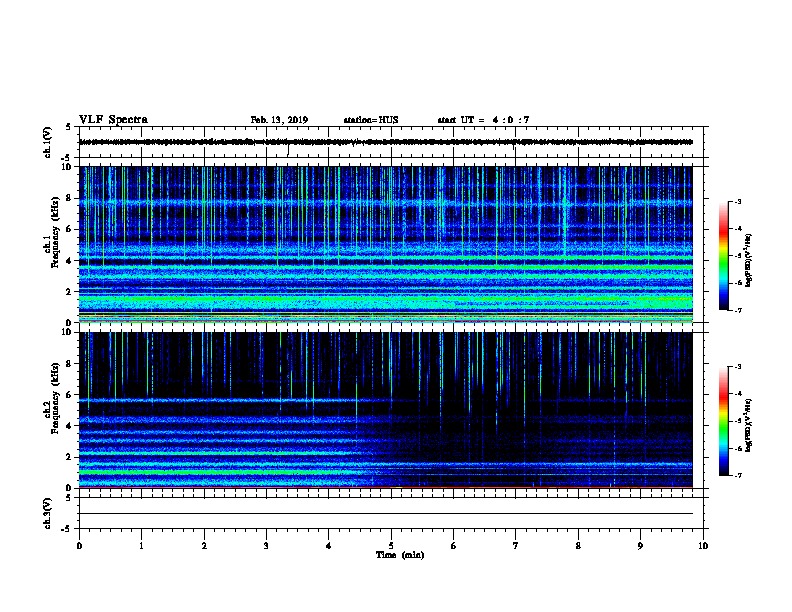This screenshot has width=792, height=612.
Task: Click inside the ch.1 spectrogram panel
Action: (386, 244)
